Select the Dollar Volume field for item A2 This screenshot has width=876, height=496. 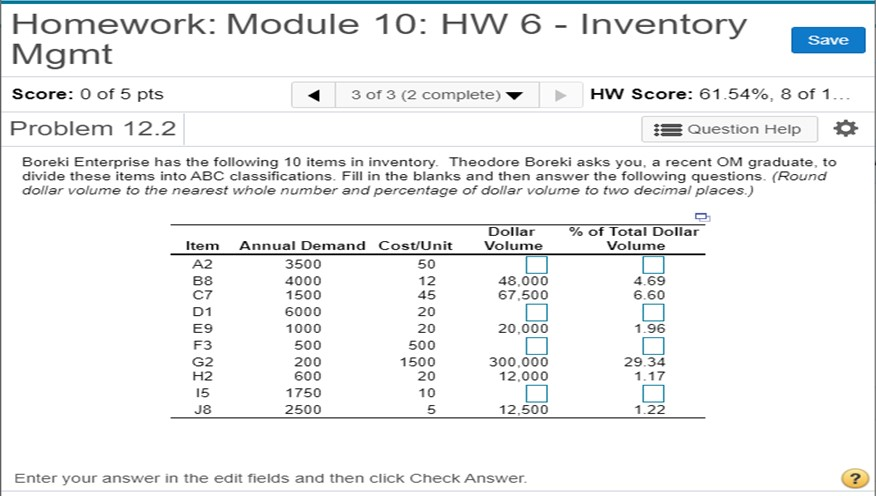[x=536, y=264]
